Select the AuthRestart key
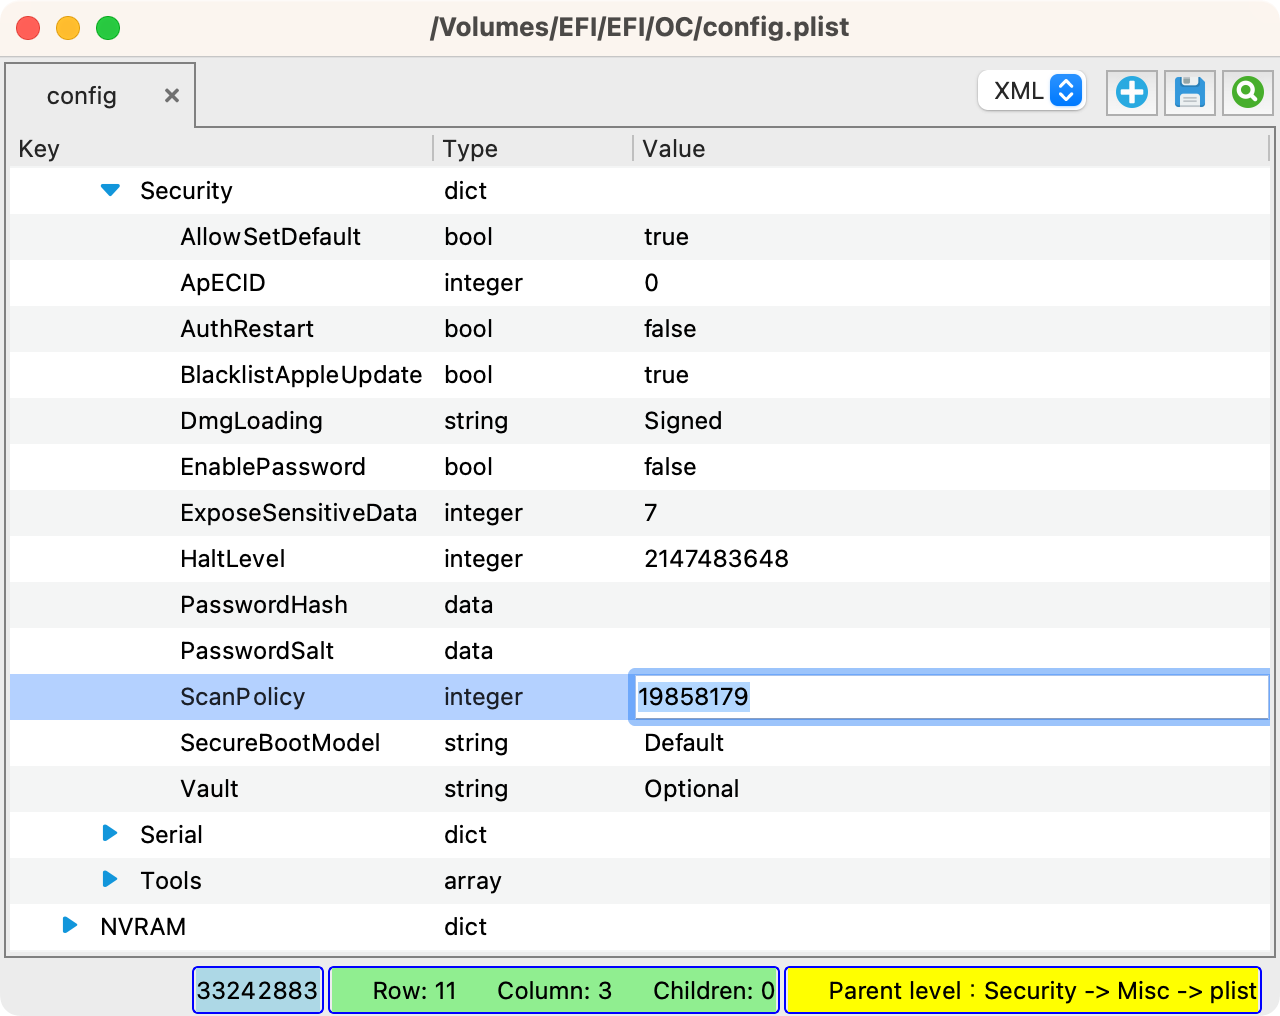Image resolution: width=1280 pixels, height=1016 pixels. click(247, 329)
